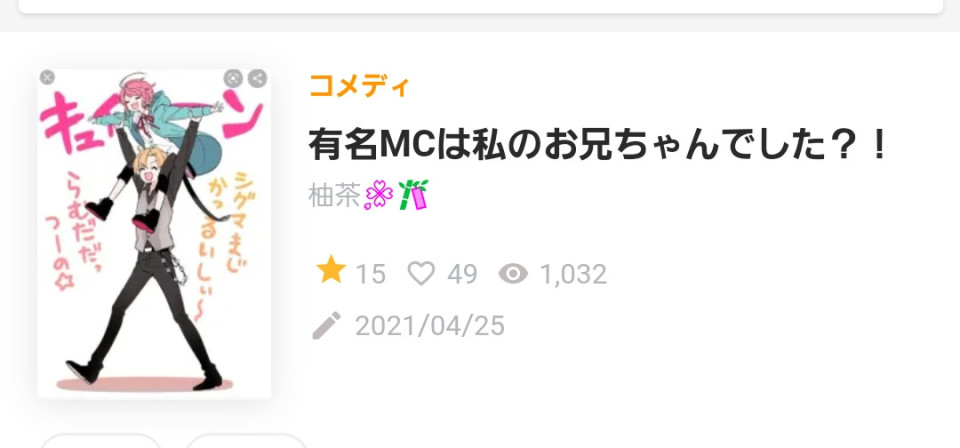Screen dimensions: 960x448
Task: Click the white card above the novel entry
Action: click(481, 6)
